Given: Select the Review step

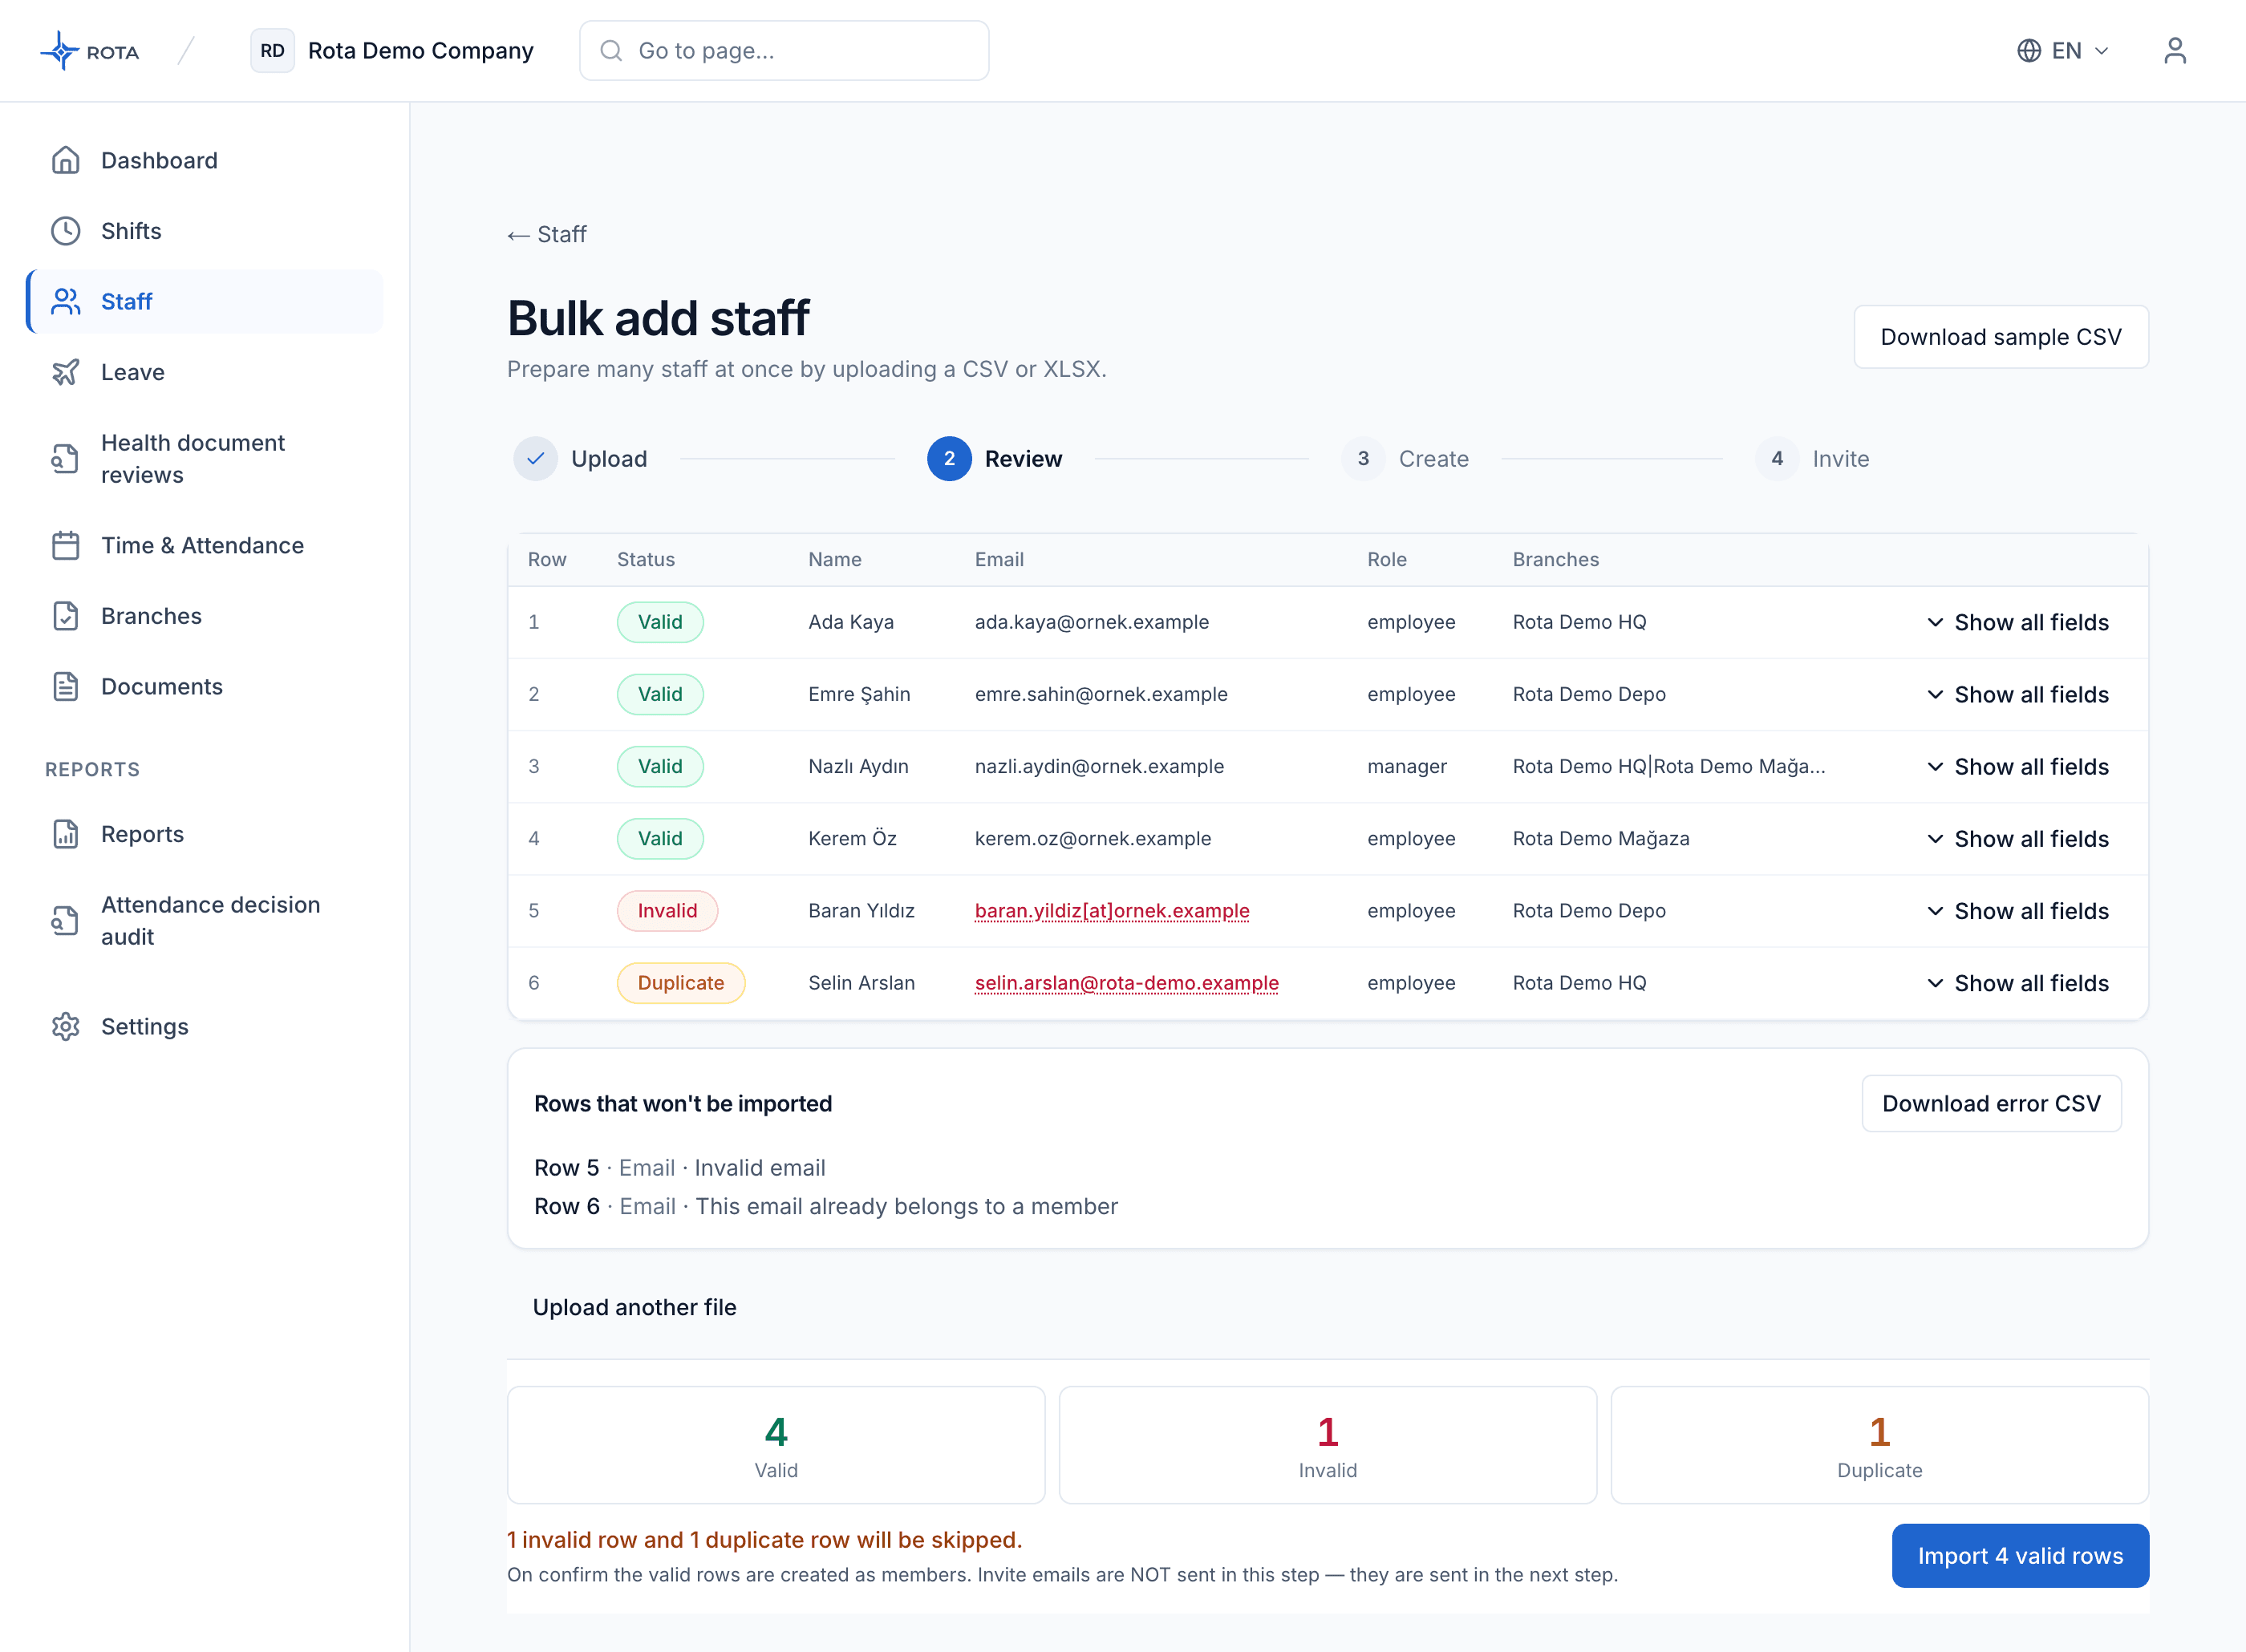Looking at the screenshot, I should [995, 459].
